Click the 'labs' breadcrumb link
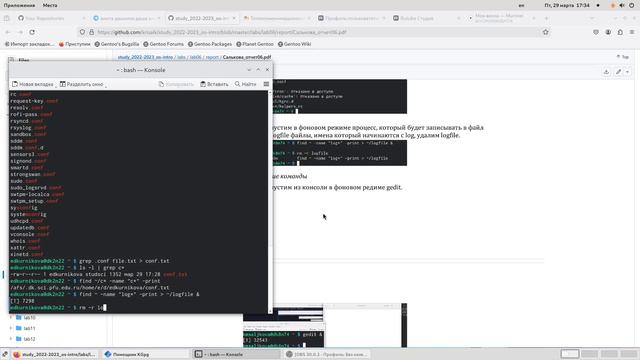Image resolution: width=640 pixels, height=360 pixels. point(181,57)
